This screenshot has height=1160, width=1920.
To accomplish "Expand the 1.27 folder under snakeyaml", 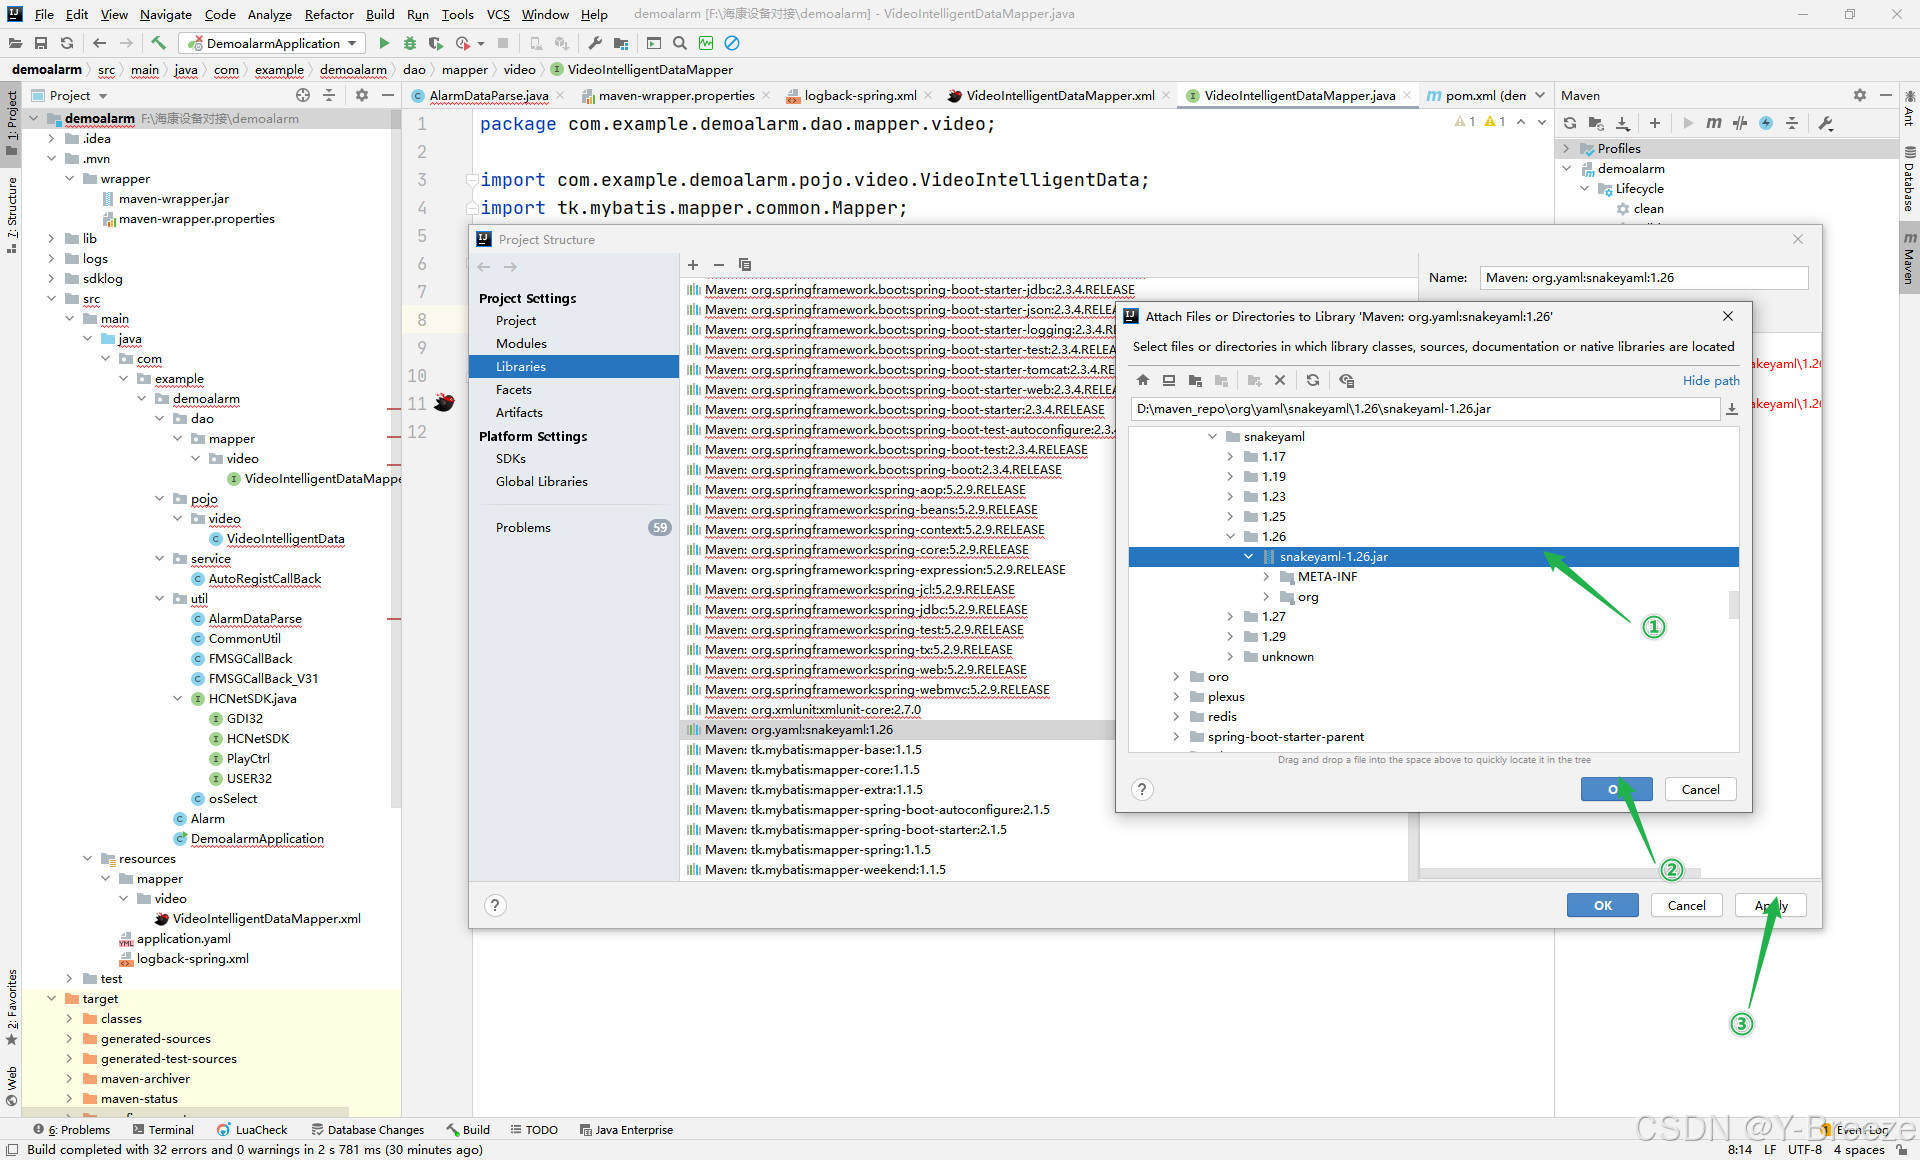I will pyautogui.click(x=1230, y=616).
